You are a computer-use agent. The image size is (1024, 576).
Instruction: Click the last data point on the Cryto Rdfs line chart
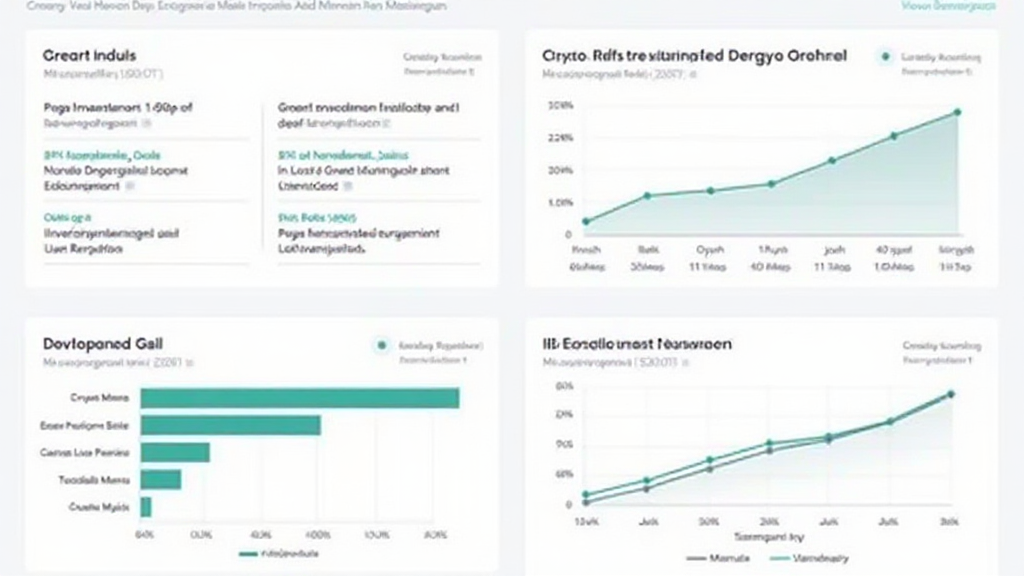[x=957, y=112]
